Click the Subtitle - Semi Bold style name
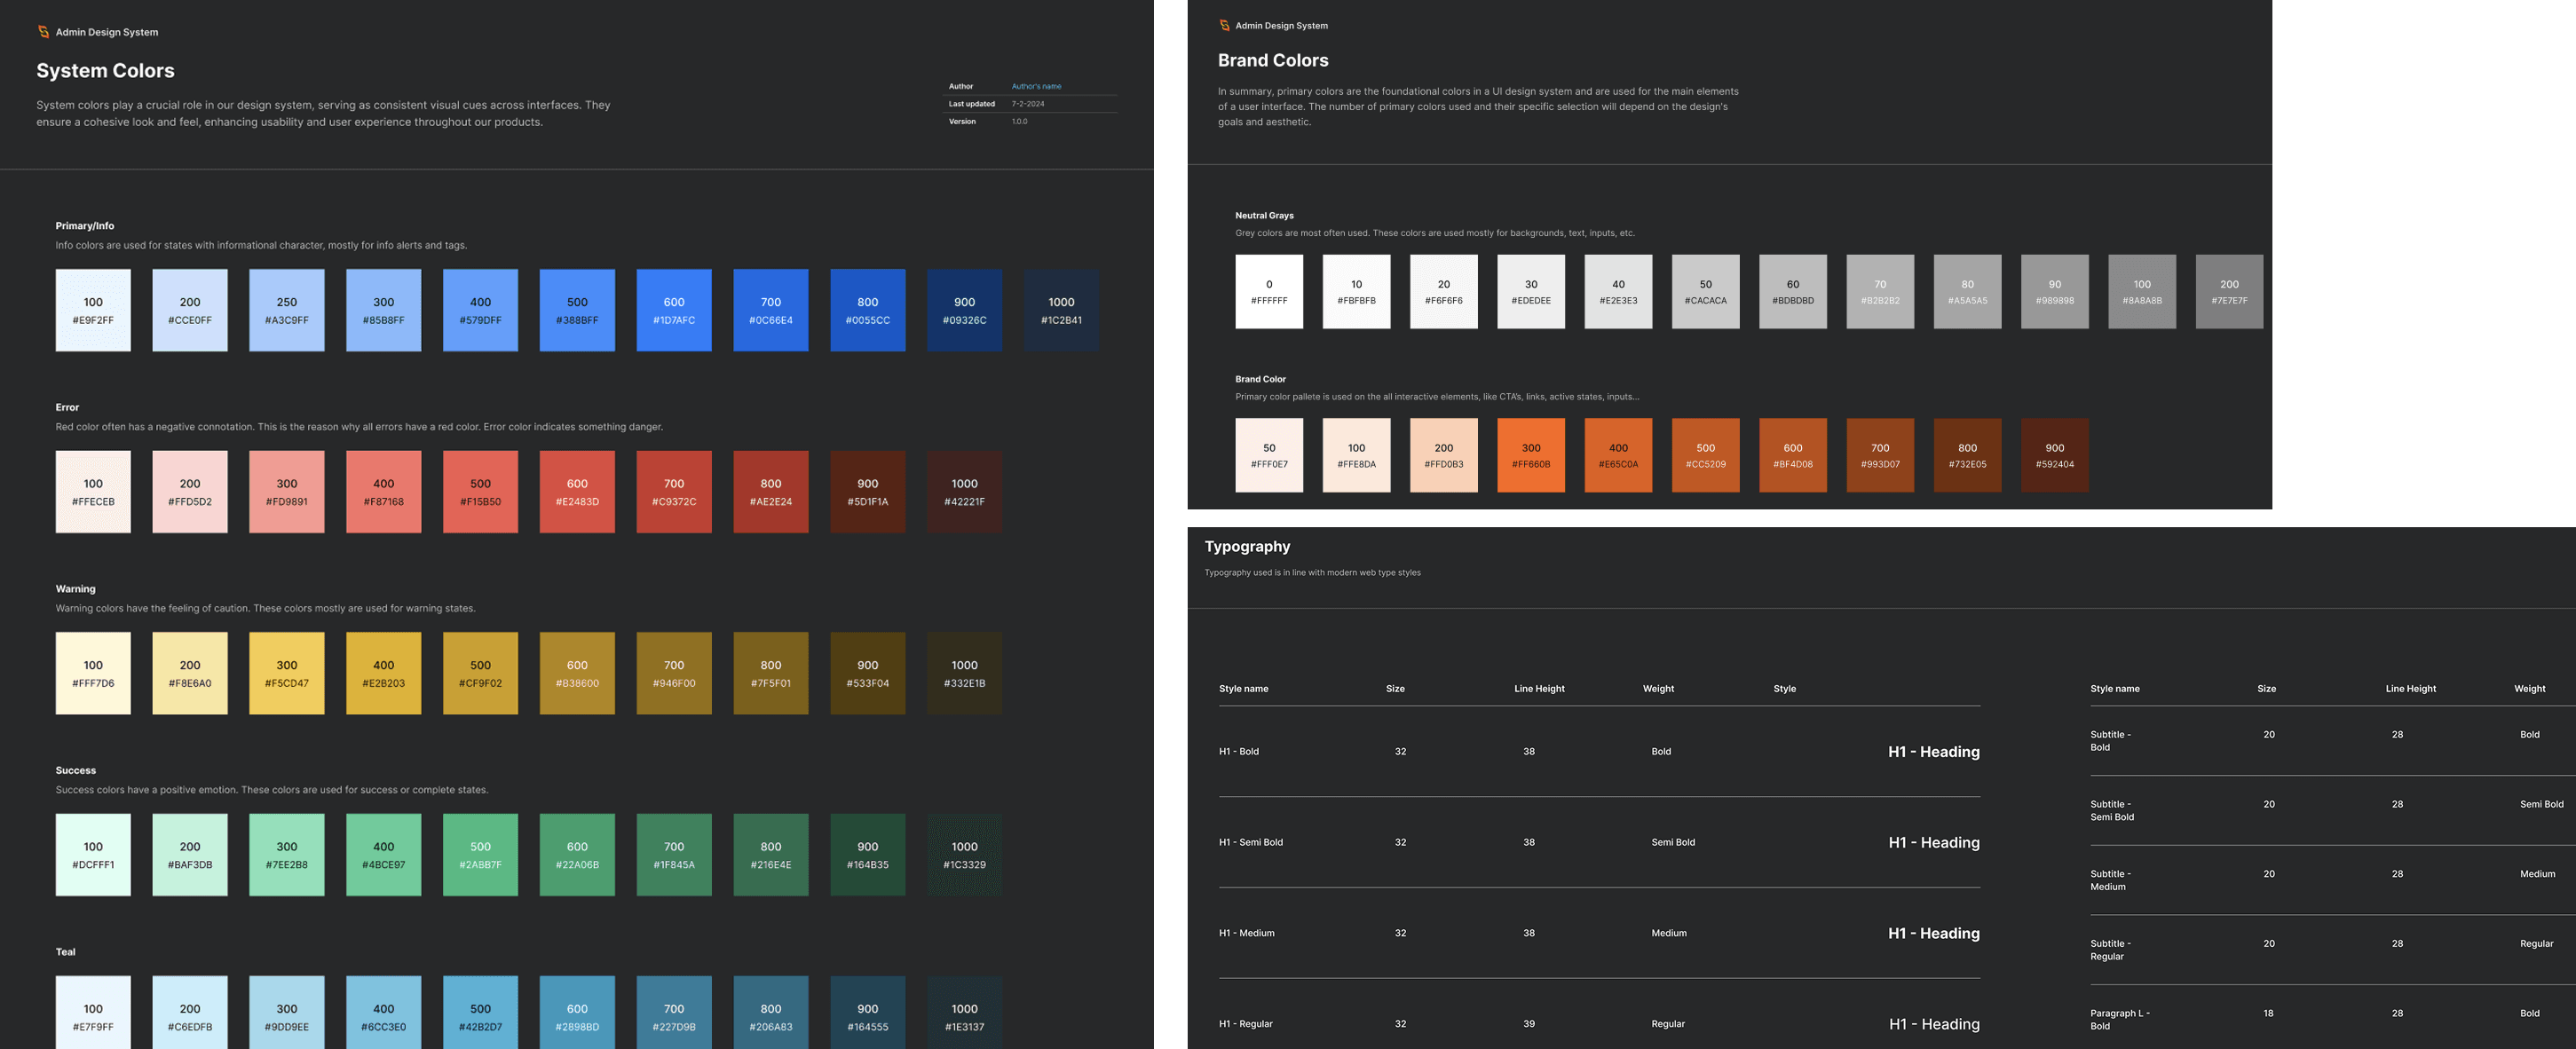The image size is (2576, 1049). (2112, 810)
